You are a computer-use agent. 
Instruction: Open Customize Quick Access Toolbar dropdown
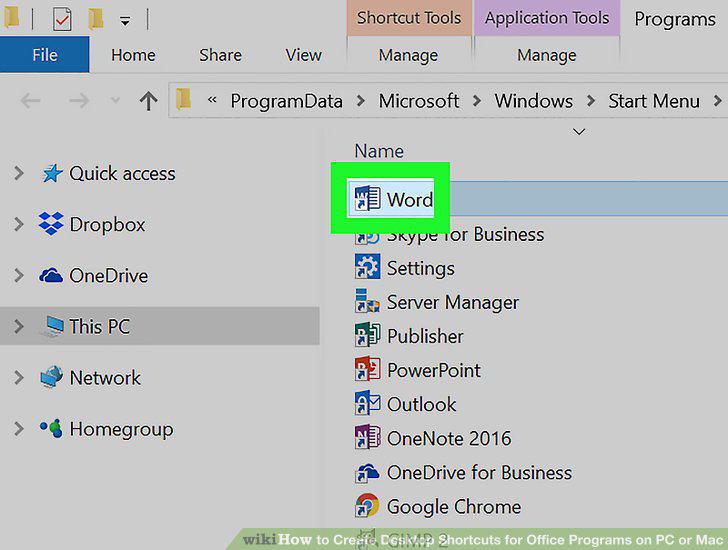pos(125,21)
